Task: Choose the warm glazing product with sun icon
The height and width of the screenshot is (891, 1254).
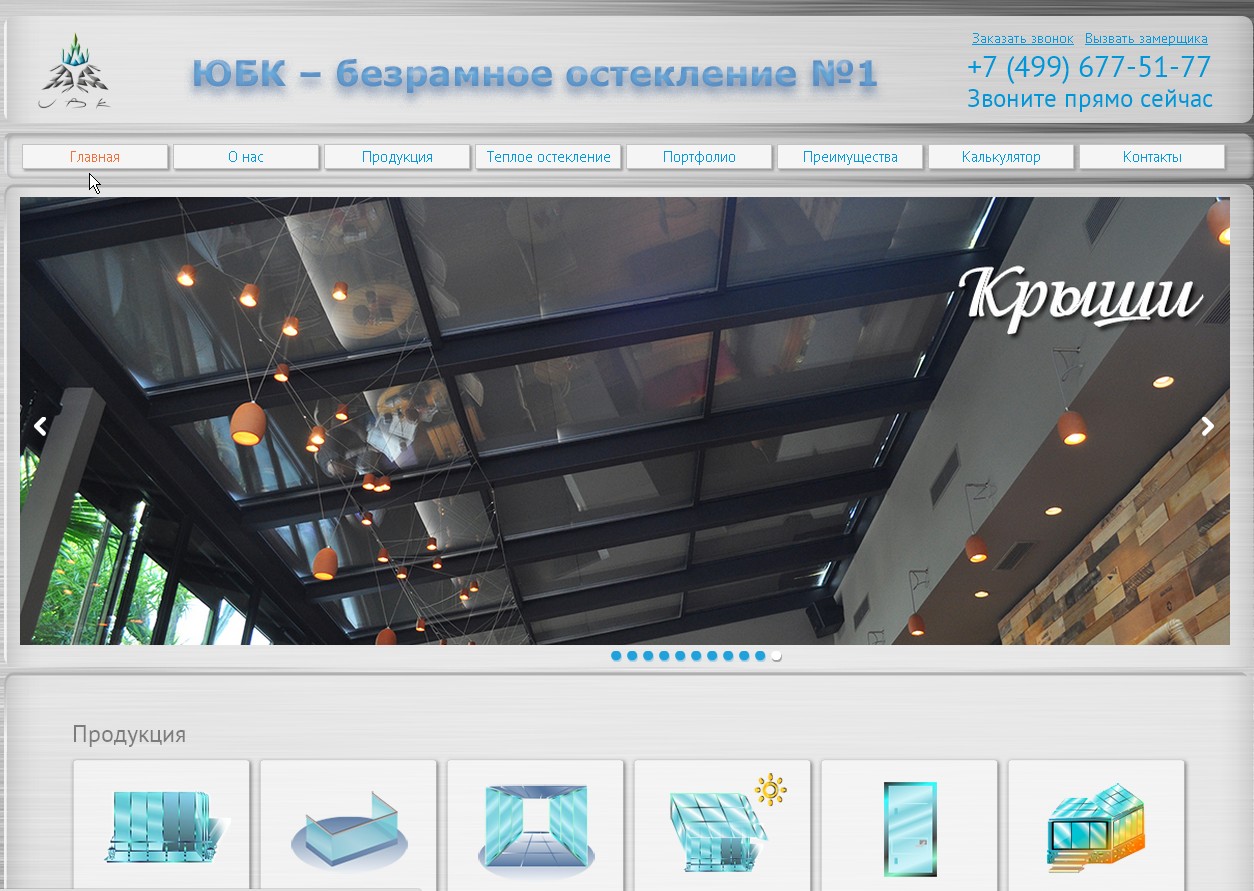Action: [722, 827]
